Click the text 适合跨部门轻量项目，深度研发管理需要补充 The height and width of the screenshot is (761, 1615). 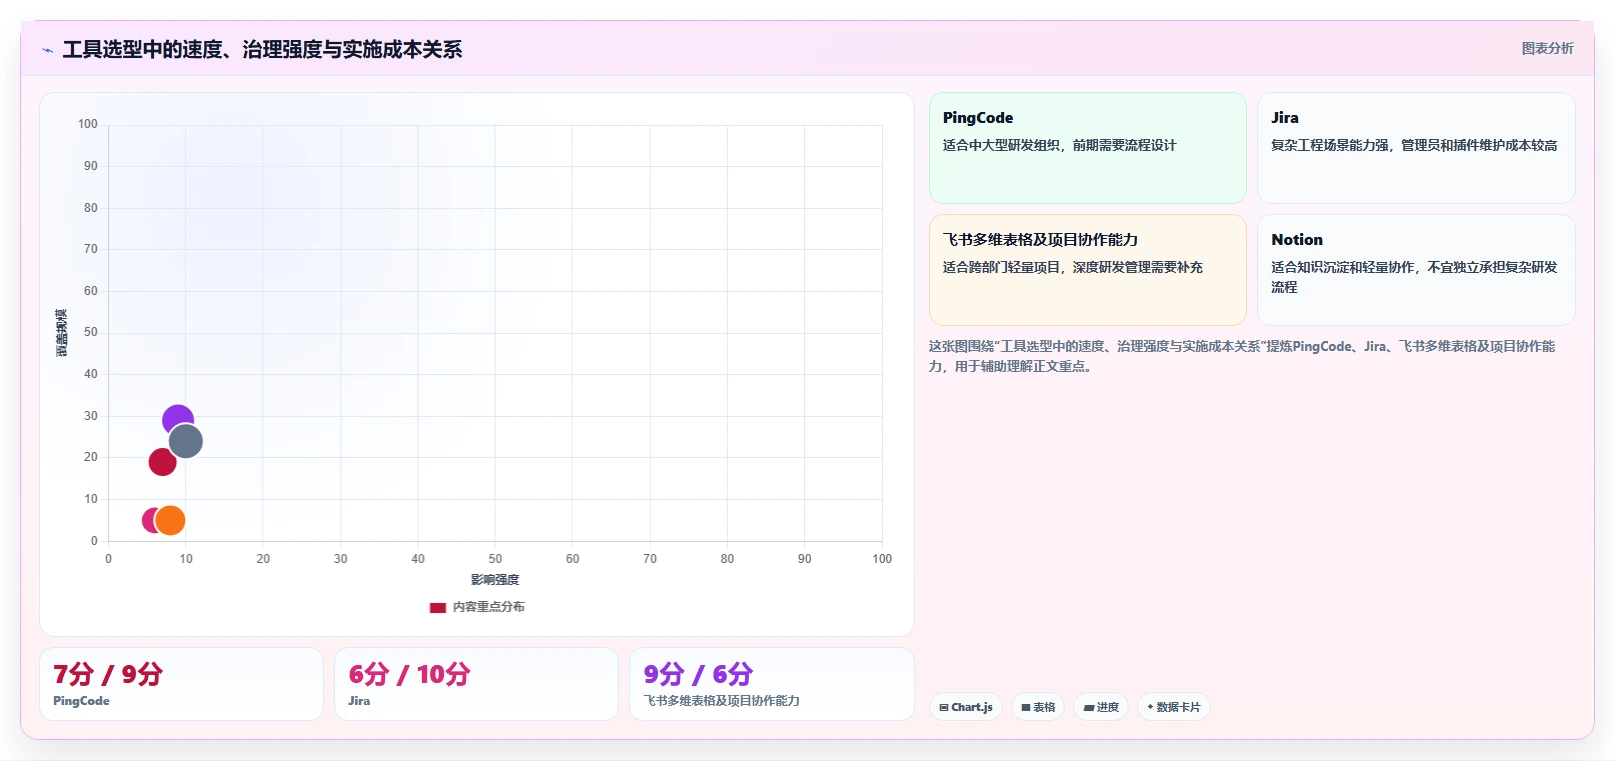pyautogui.click(x=1072, y=267)
